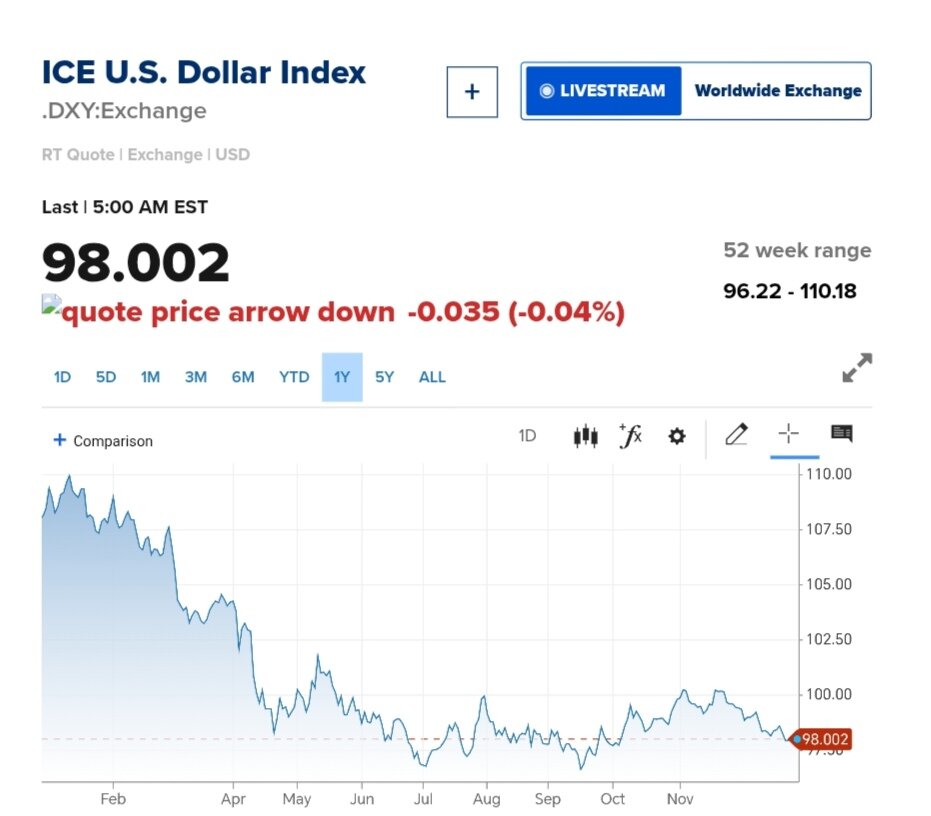Show ALL historical chart data
This screenshot has height=816, width=931.
point(432,377)
